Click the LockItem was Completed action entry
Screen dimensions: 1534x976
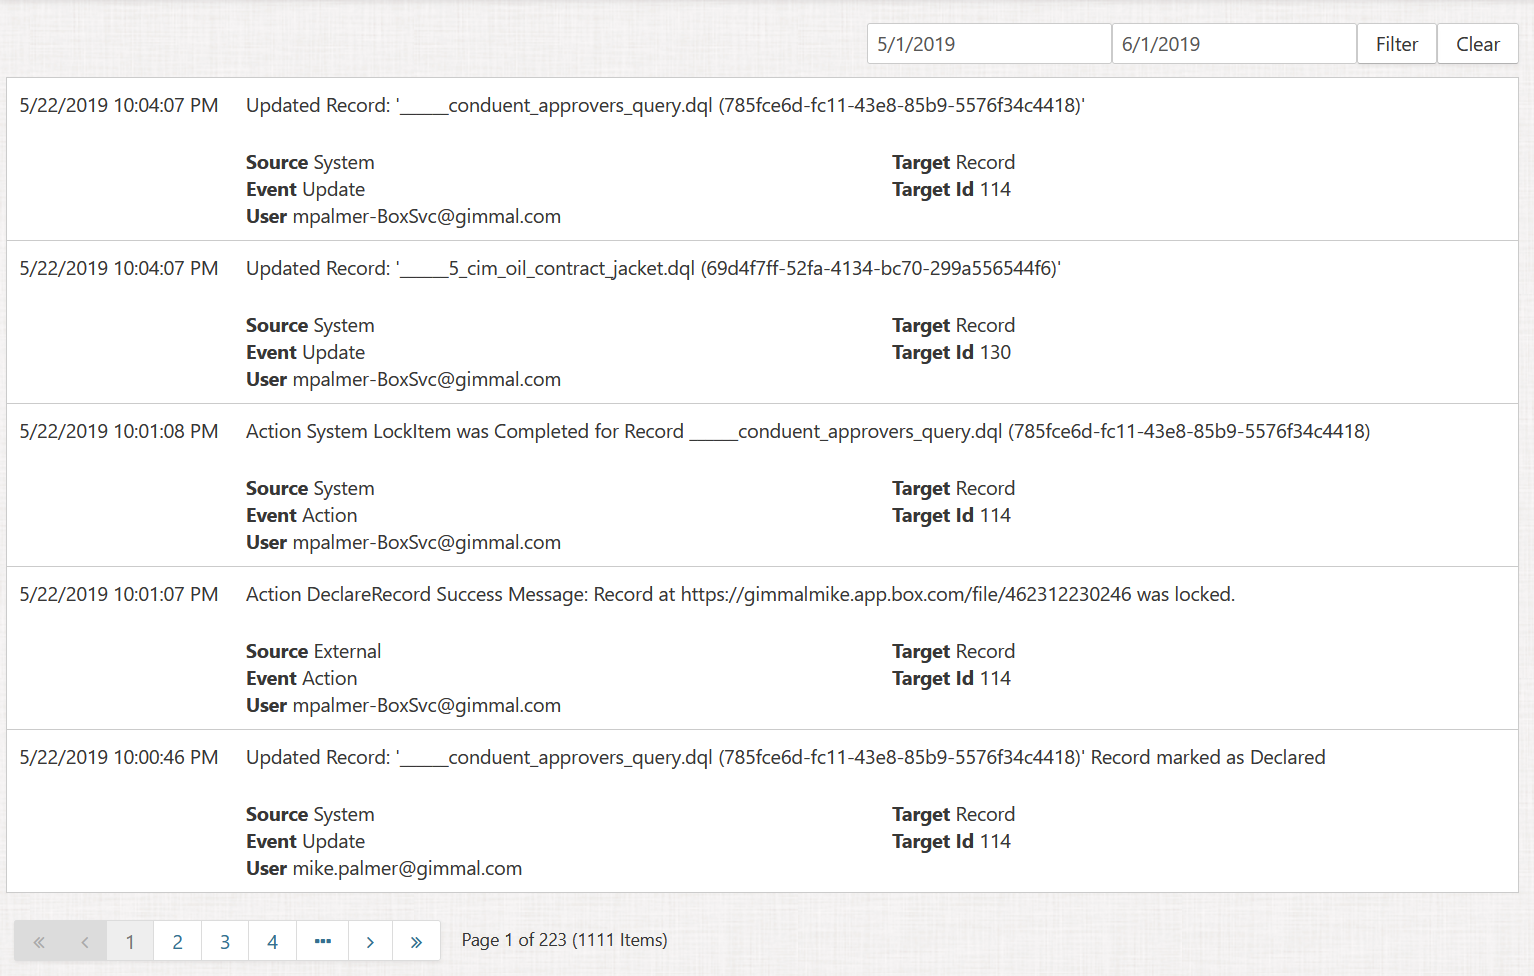click(807, 432)
